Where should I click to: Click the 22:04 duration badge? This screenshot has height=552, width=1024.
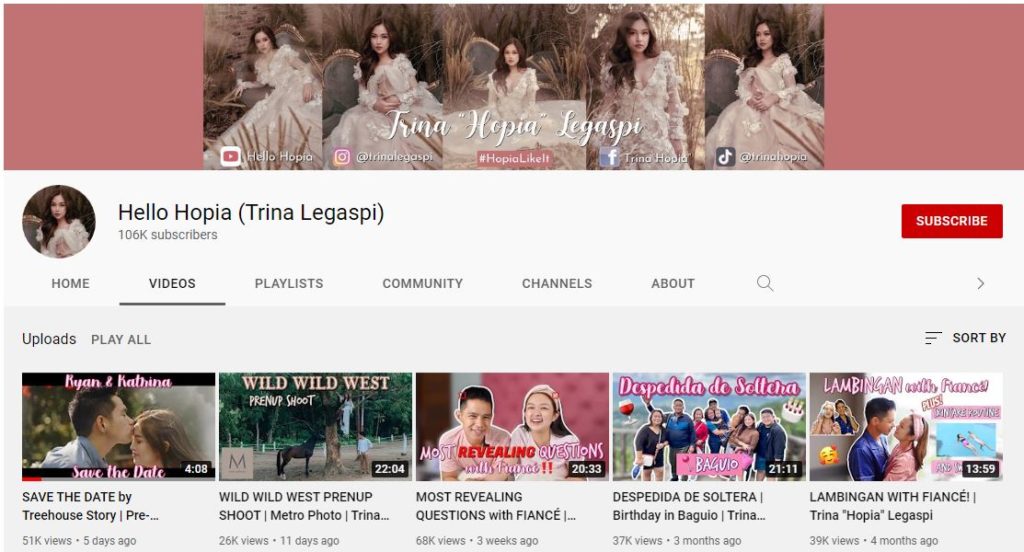coord(389,469)
